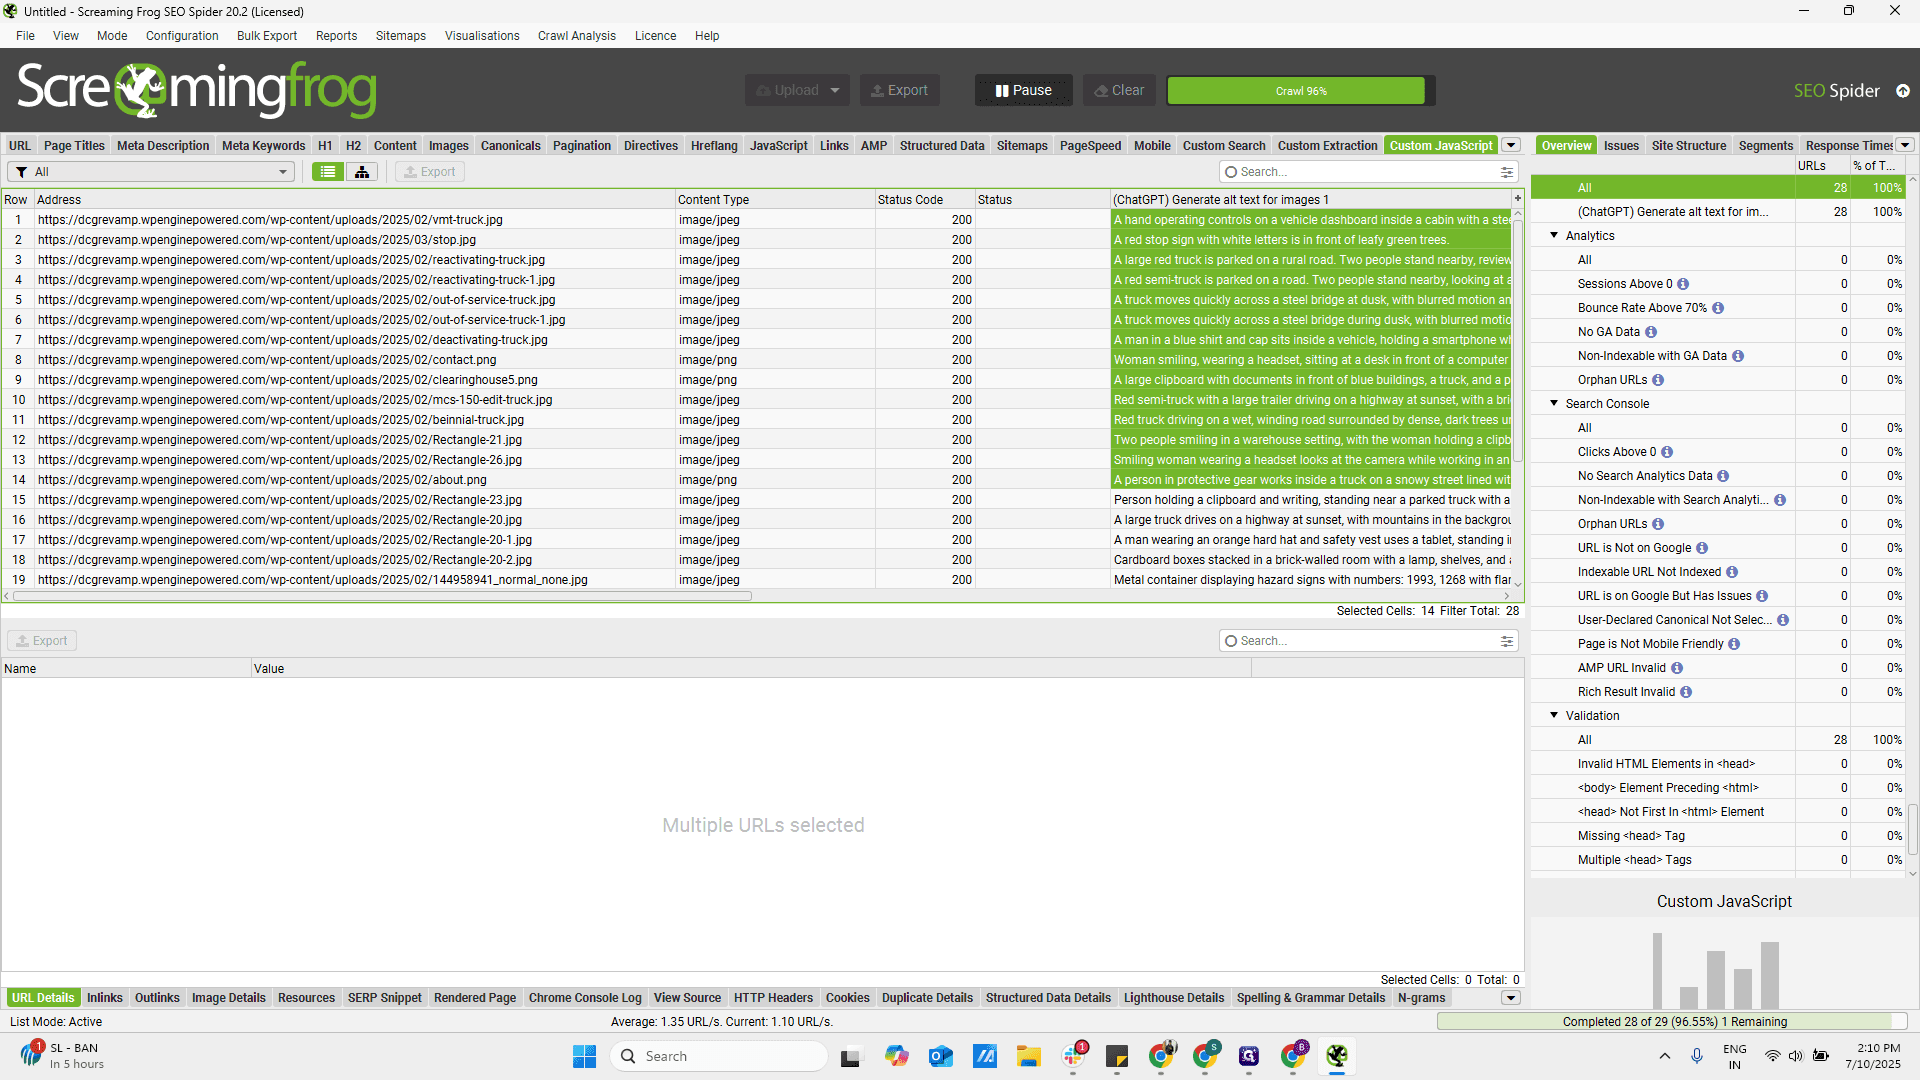Image resolution: width=1920 pixels, height=1080 pixels.
Task: Open the Crawl Analysis menu
Action: tap(577, 36)
